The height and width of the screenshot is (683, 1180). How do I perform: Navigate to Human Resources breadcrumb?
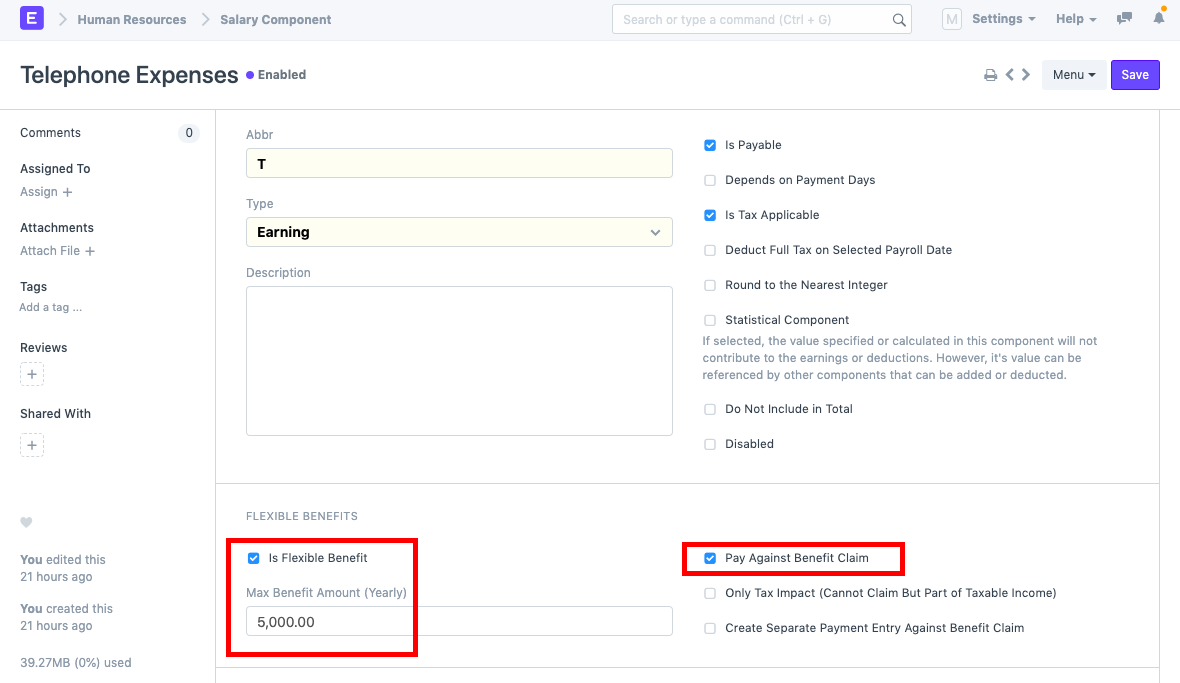click(131, 19)
